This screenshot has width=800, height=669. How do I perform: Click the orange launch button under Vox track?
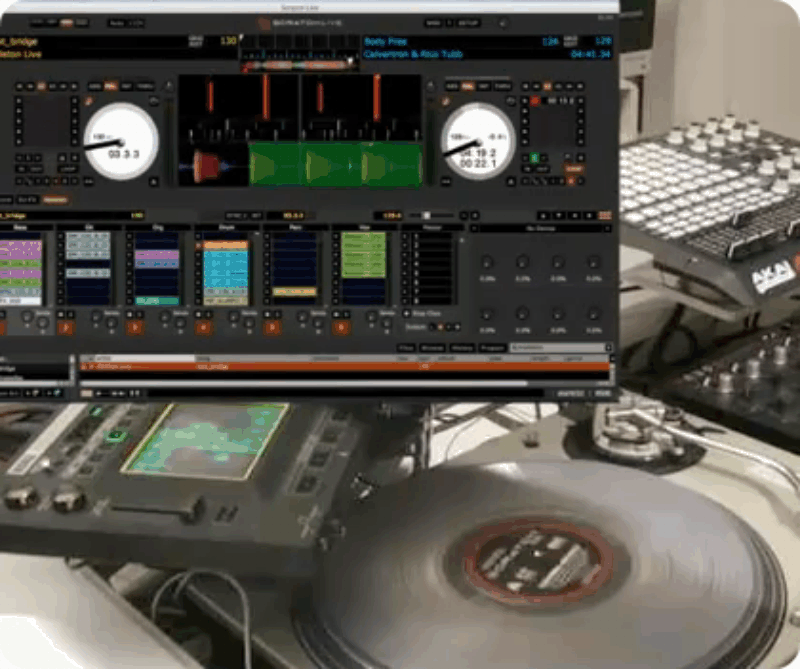pyautogui.click(x=342, y=326)
